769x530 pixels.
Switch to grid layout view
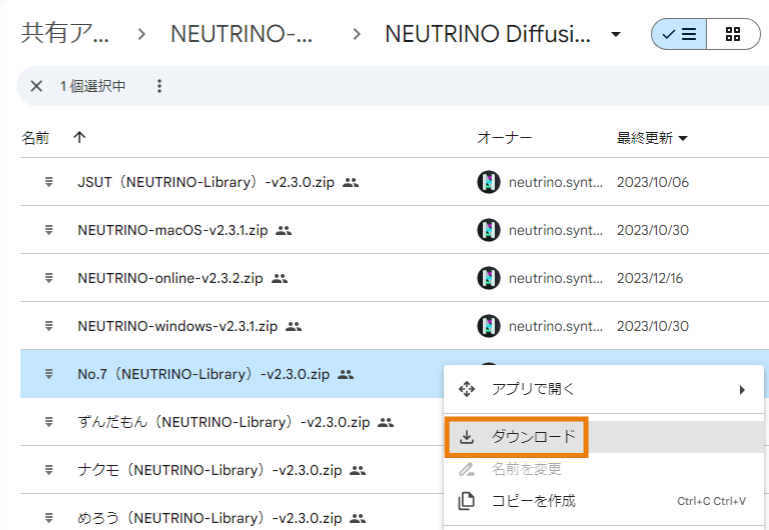[x=733, y=34]
